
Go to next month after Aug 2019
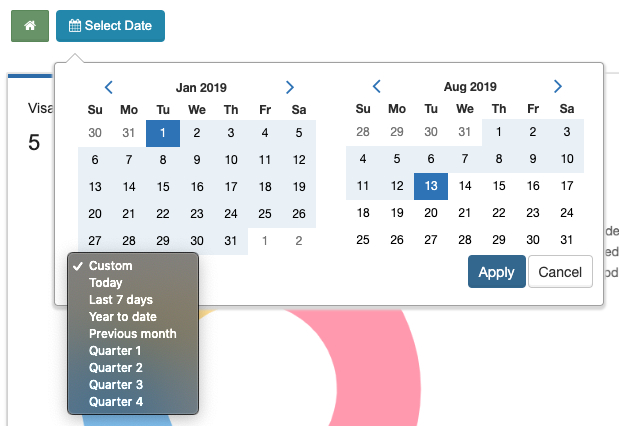[x=557, y=86]
